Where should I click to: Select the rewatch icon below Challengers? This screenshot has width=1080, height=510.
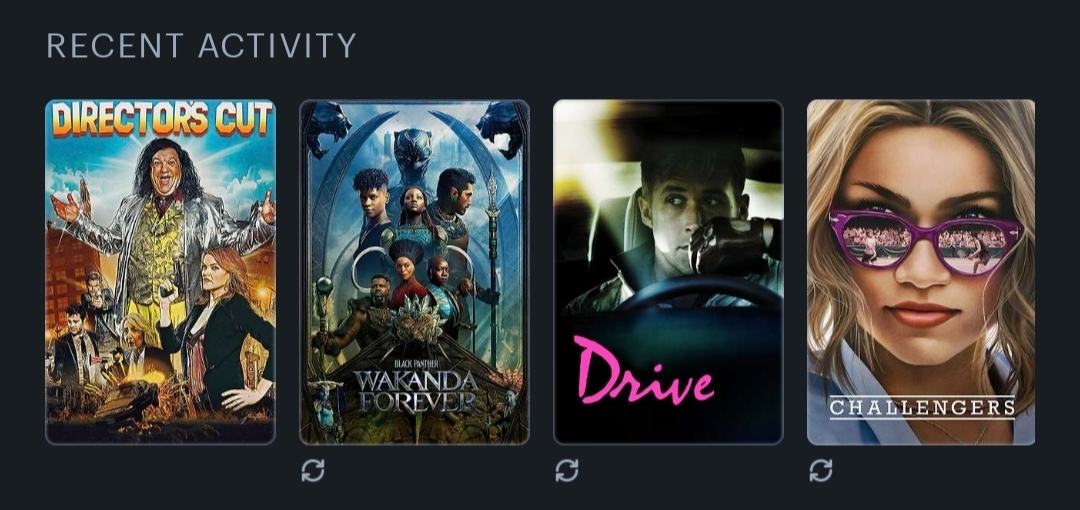(821, 471)
